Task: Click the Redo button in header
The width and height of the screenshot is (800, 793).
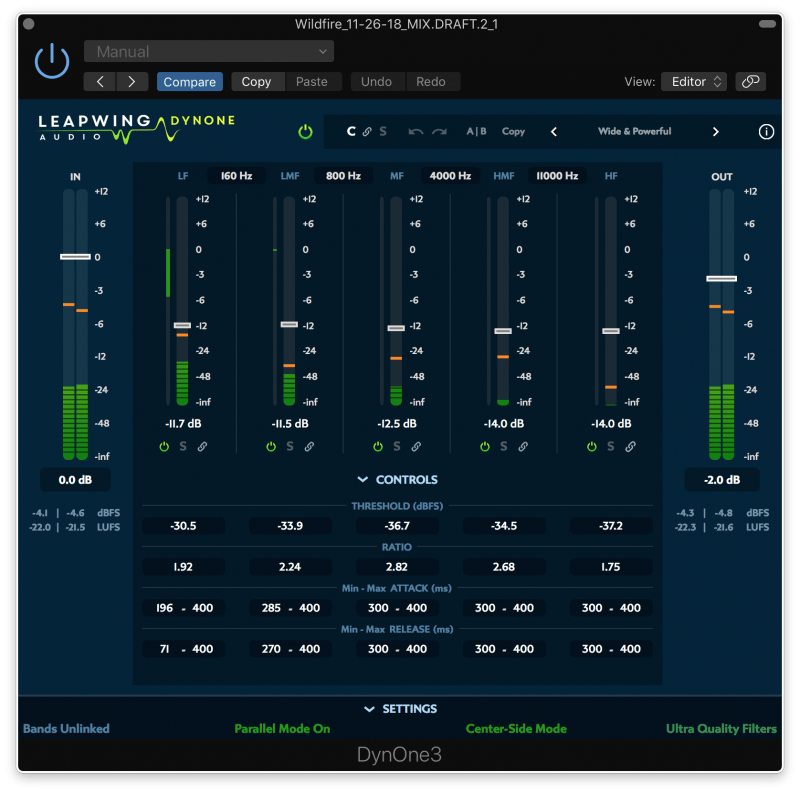Action: [431, 82]
